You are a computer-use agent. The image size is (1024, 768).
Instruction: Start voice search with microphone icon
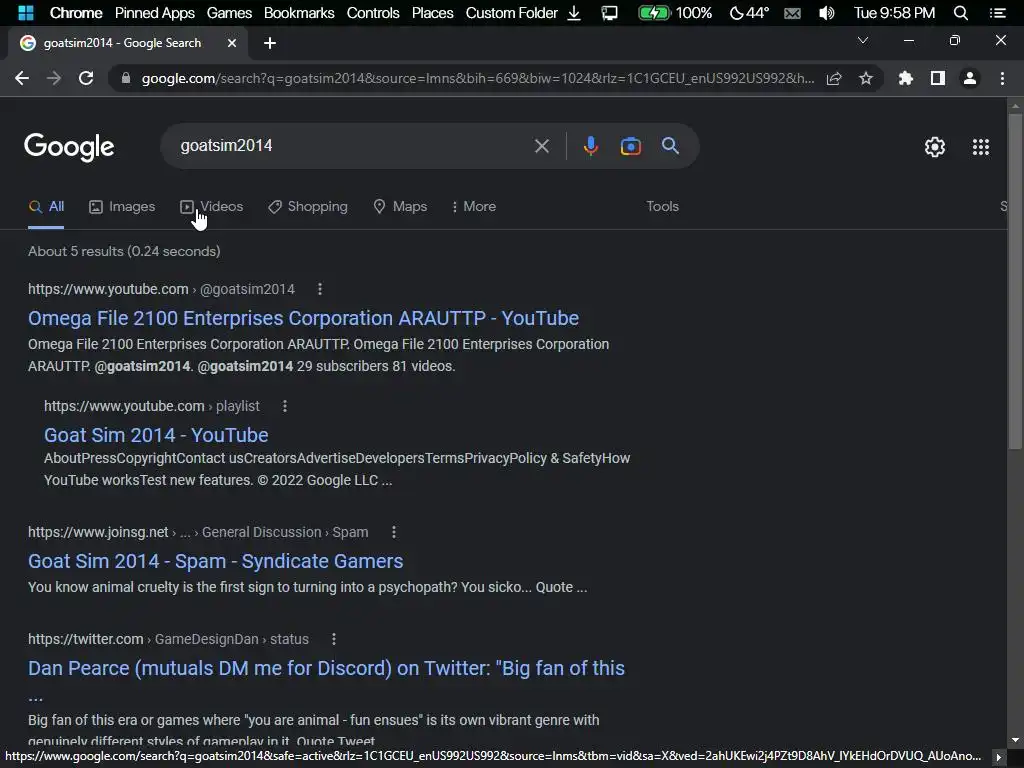[x=590, y=146]
